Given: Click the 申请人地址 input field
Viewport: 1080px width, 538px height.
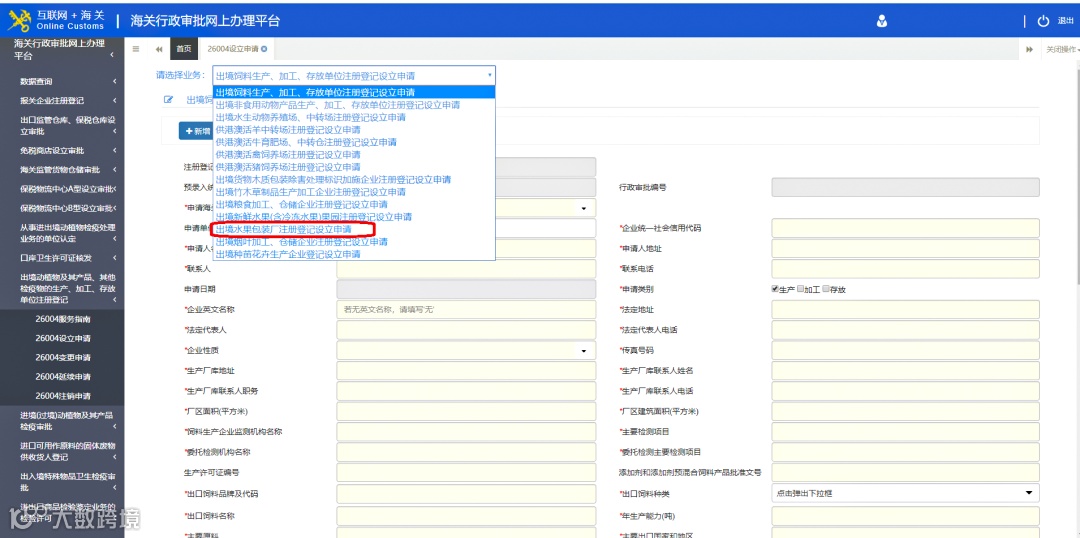Looking at the screenshot, I should (905, 249).
